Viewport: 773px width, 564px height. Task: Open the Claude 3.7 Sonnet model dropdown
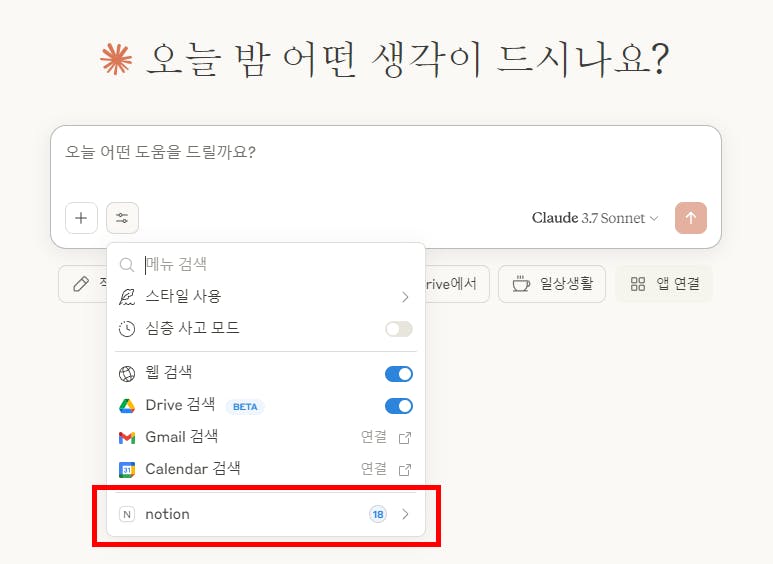pyautogui.click(x=595, y=218)
